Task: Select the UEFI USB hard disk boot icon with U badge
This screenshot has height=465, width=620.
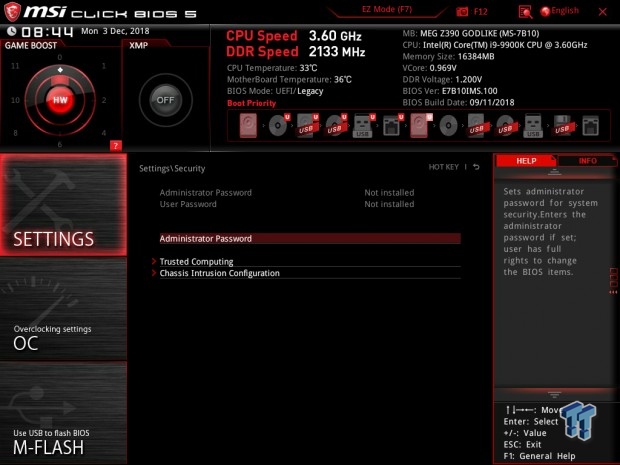Action: coord(307,126)
